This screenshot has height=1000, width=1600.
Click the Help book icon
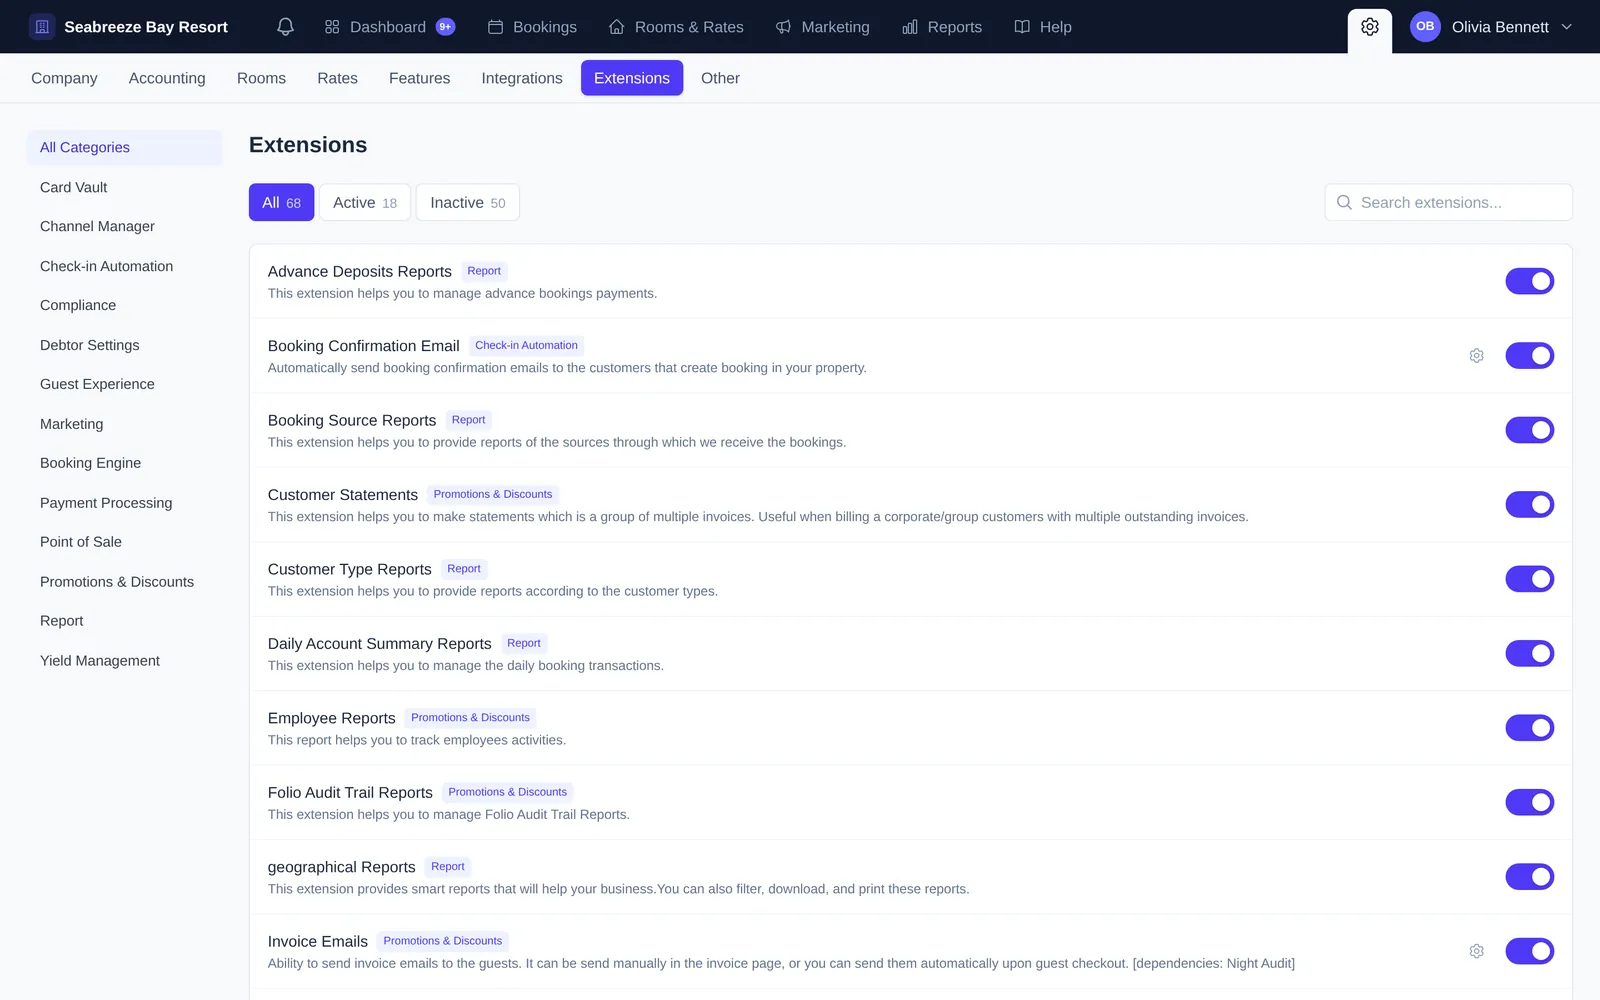coord(1022,27)
